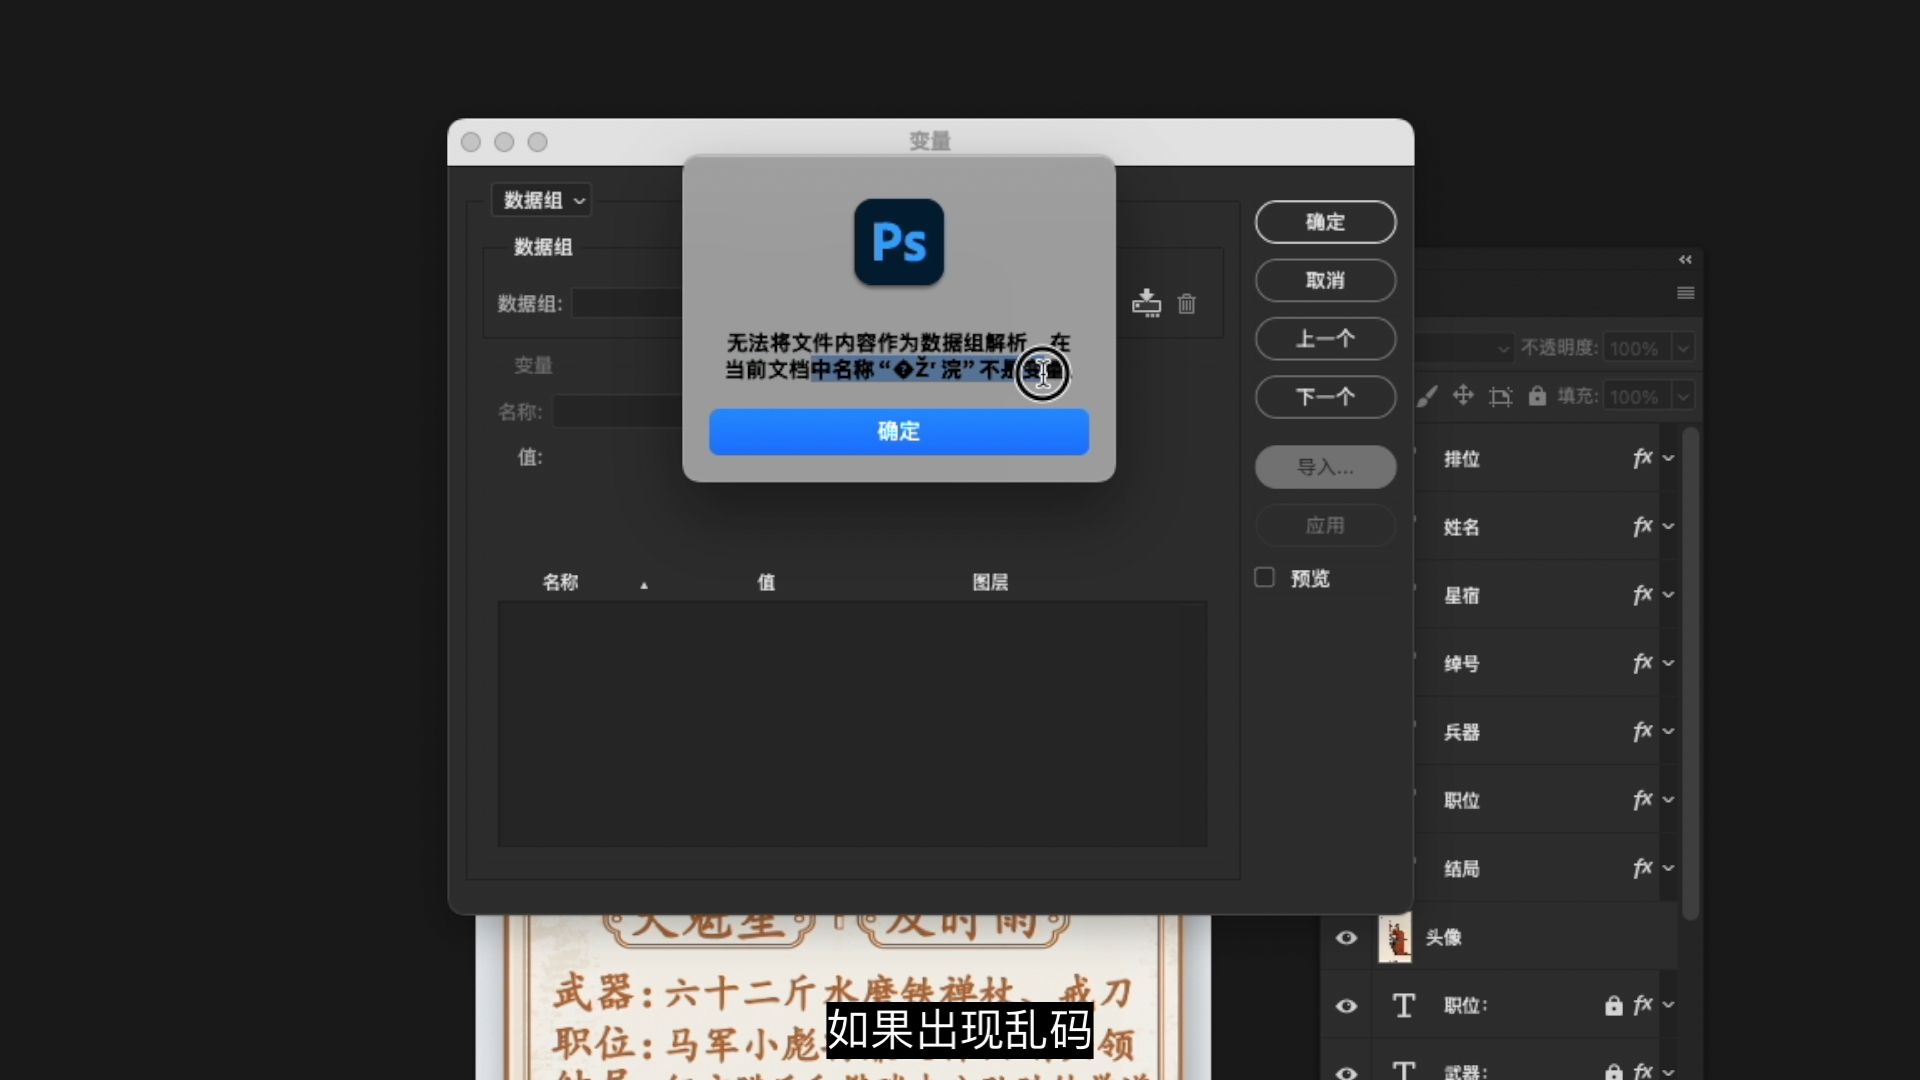Click the 导入... button

click(1325, 467)
